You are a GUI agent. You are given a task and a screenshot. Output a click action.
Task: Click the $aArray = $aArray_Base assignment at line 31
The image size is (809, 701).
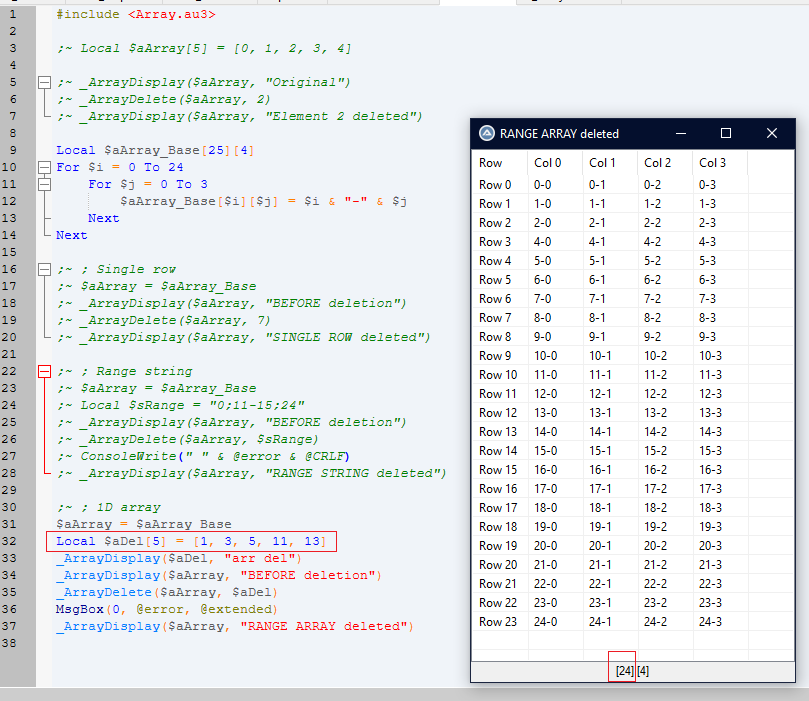[x=143, y=525]
